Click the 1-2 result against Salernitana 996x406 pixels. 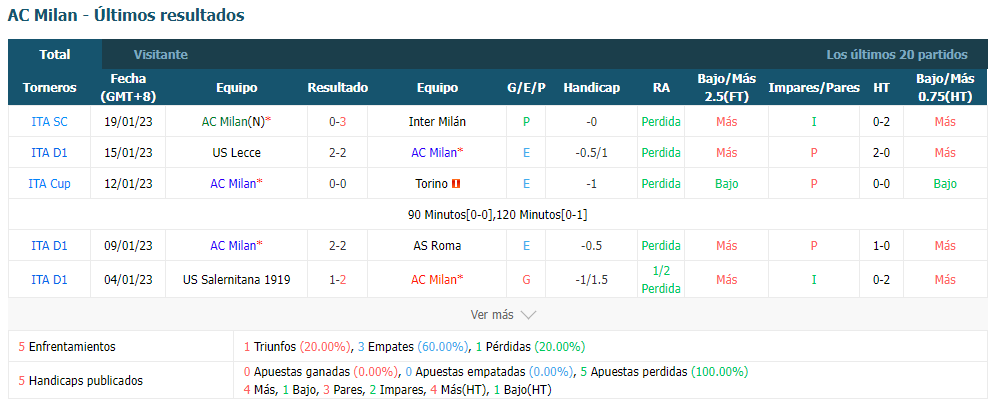tap(338, 279)
